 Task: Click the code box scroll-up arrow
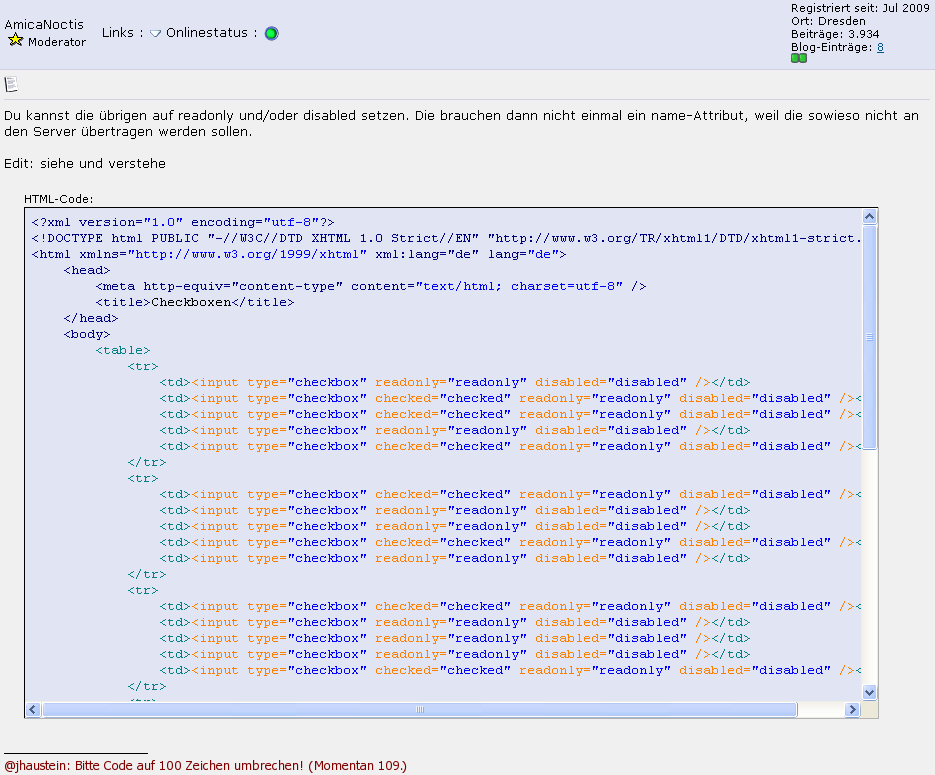[x=869, y=217]
